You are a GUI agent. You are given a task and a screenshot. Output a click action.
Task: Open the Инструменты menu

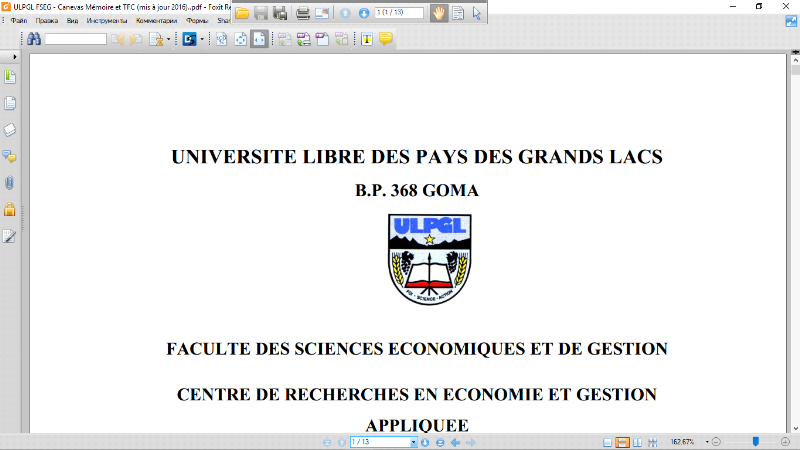pos(107,21)
